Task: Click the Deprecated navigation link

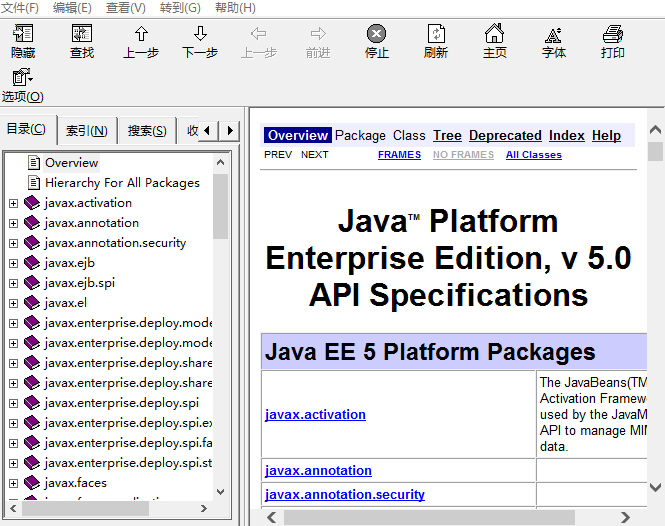Action: pyautogui.click(x=505, y=135)
